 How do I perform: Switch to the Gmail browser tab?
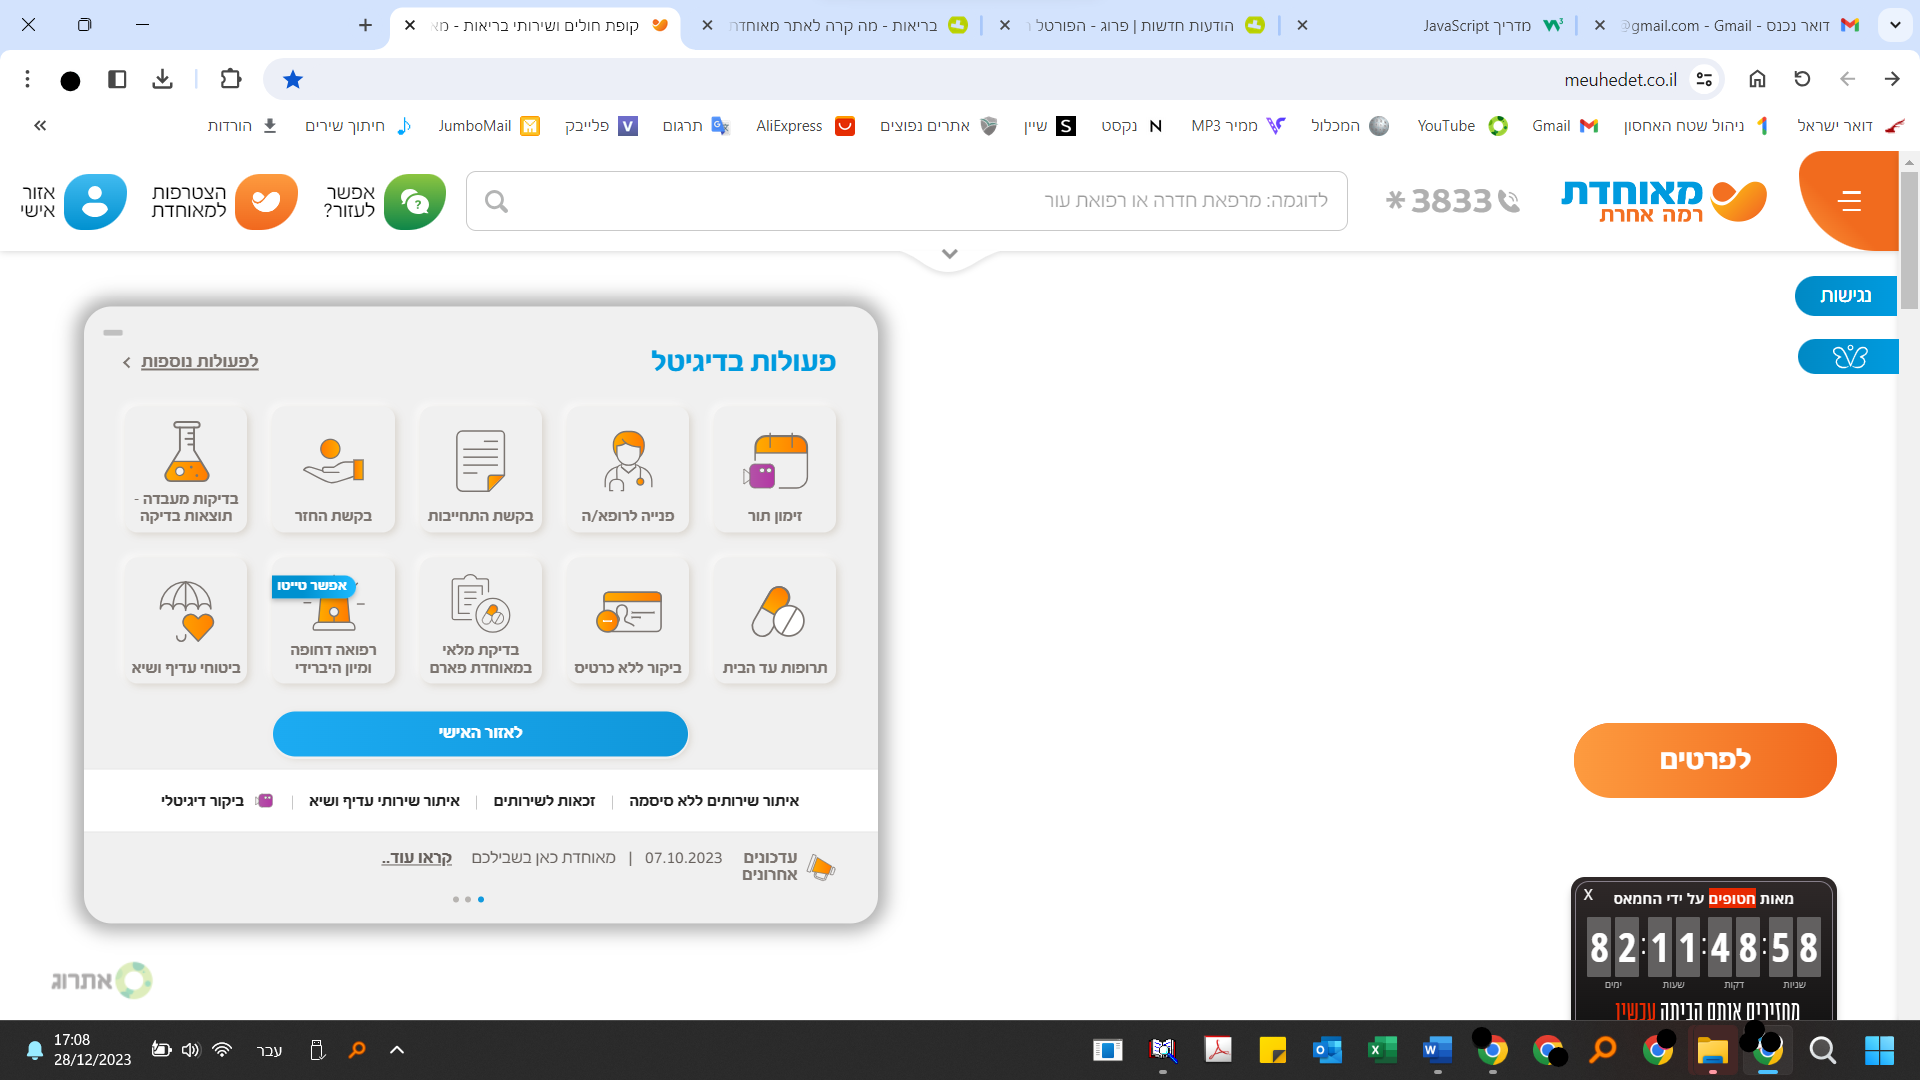click(1740, 25)
